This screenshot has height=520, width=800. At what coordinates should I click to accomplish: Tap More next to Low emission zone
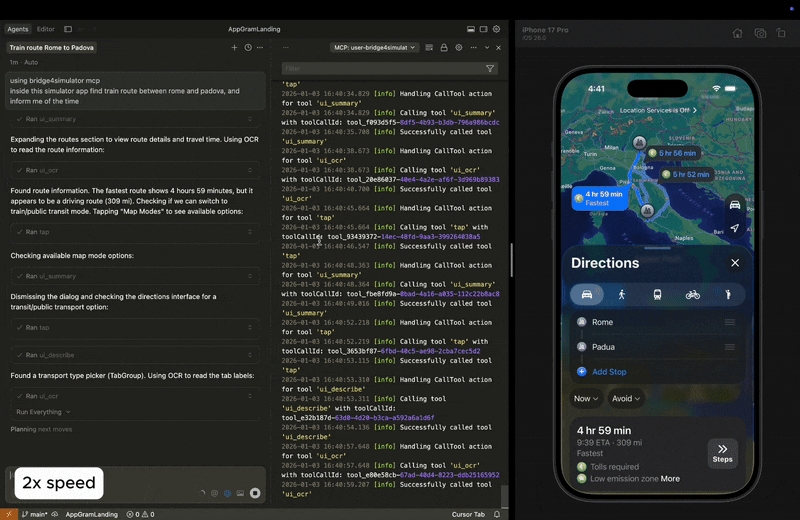(x=670, y=479)
